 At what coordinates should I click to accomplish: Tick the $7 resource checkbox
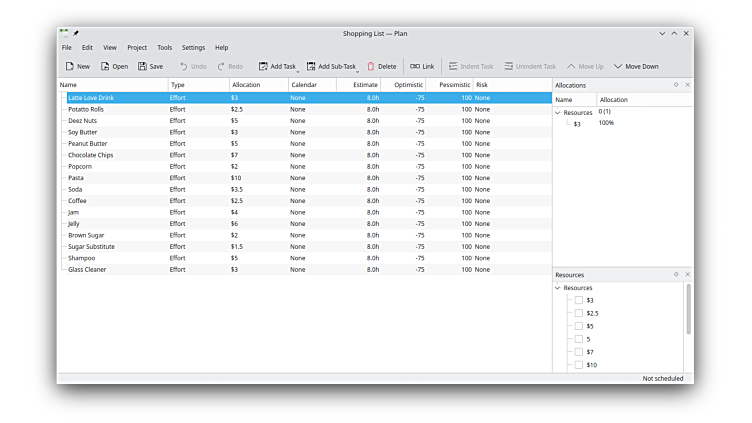coord(579,352)
